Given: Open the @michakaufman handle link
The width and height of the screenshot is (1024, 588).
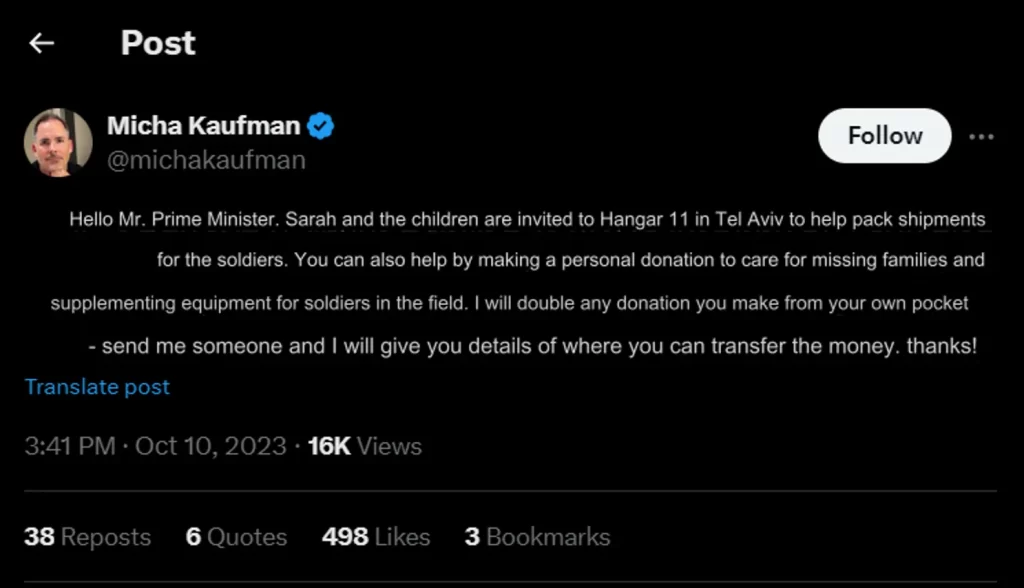Looking at the screenshot, I should tap(206, 160).
